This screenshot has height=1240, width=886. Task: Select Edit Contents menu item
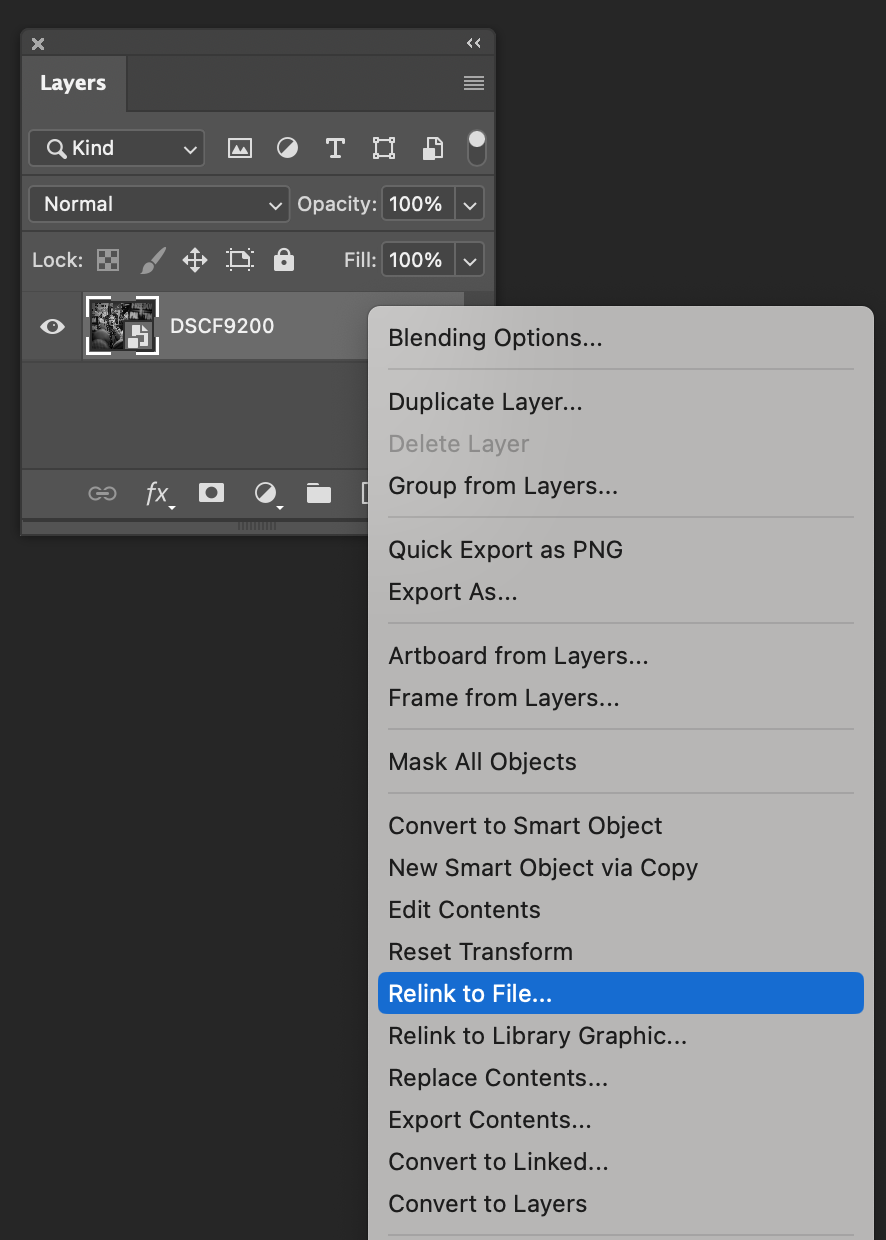pyautogui.click(x=621, y=910)
